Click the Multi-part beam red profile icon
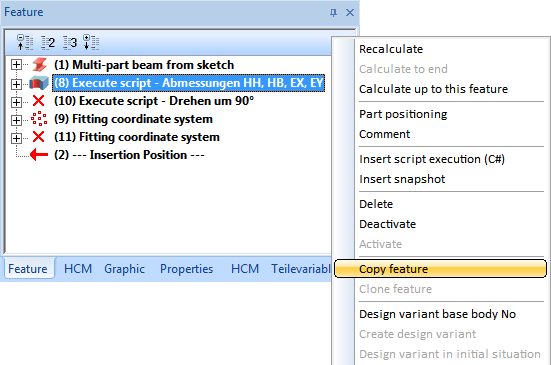The width and height of the screenshot is (551, 365). click(39, 65)
